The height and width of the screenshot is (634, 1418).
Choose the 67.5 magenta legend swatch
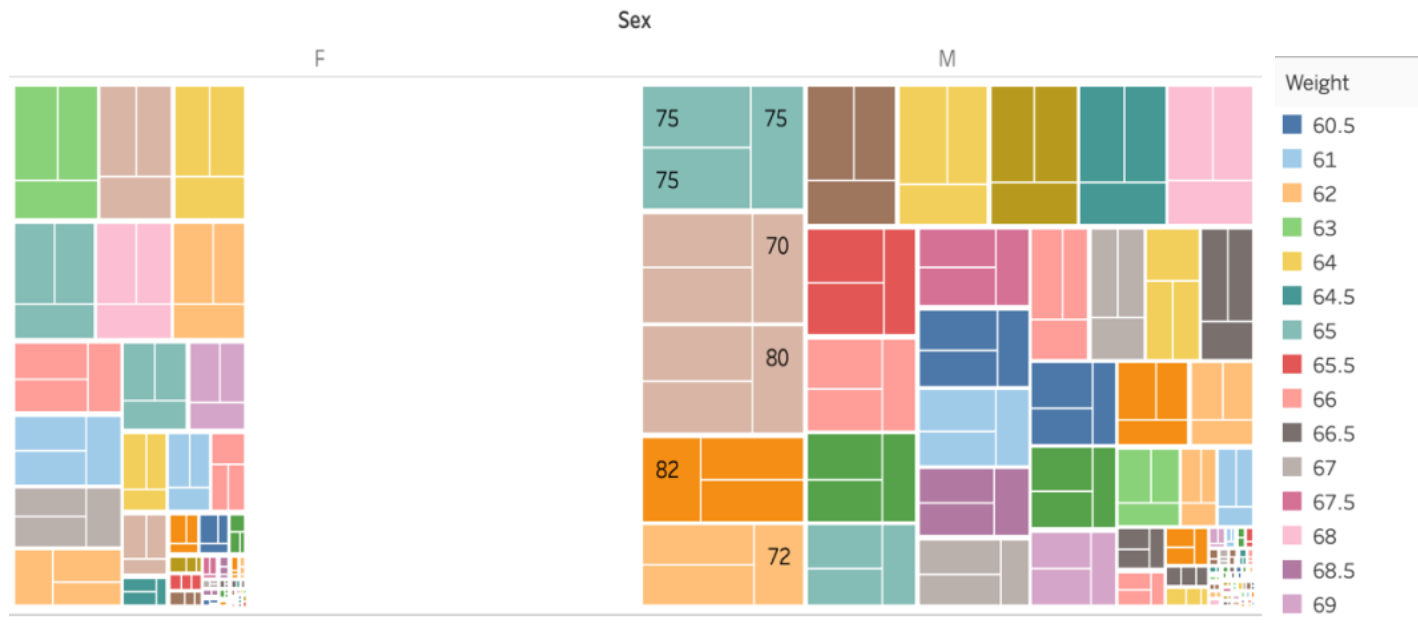pos(1292,502)
